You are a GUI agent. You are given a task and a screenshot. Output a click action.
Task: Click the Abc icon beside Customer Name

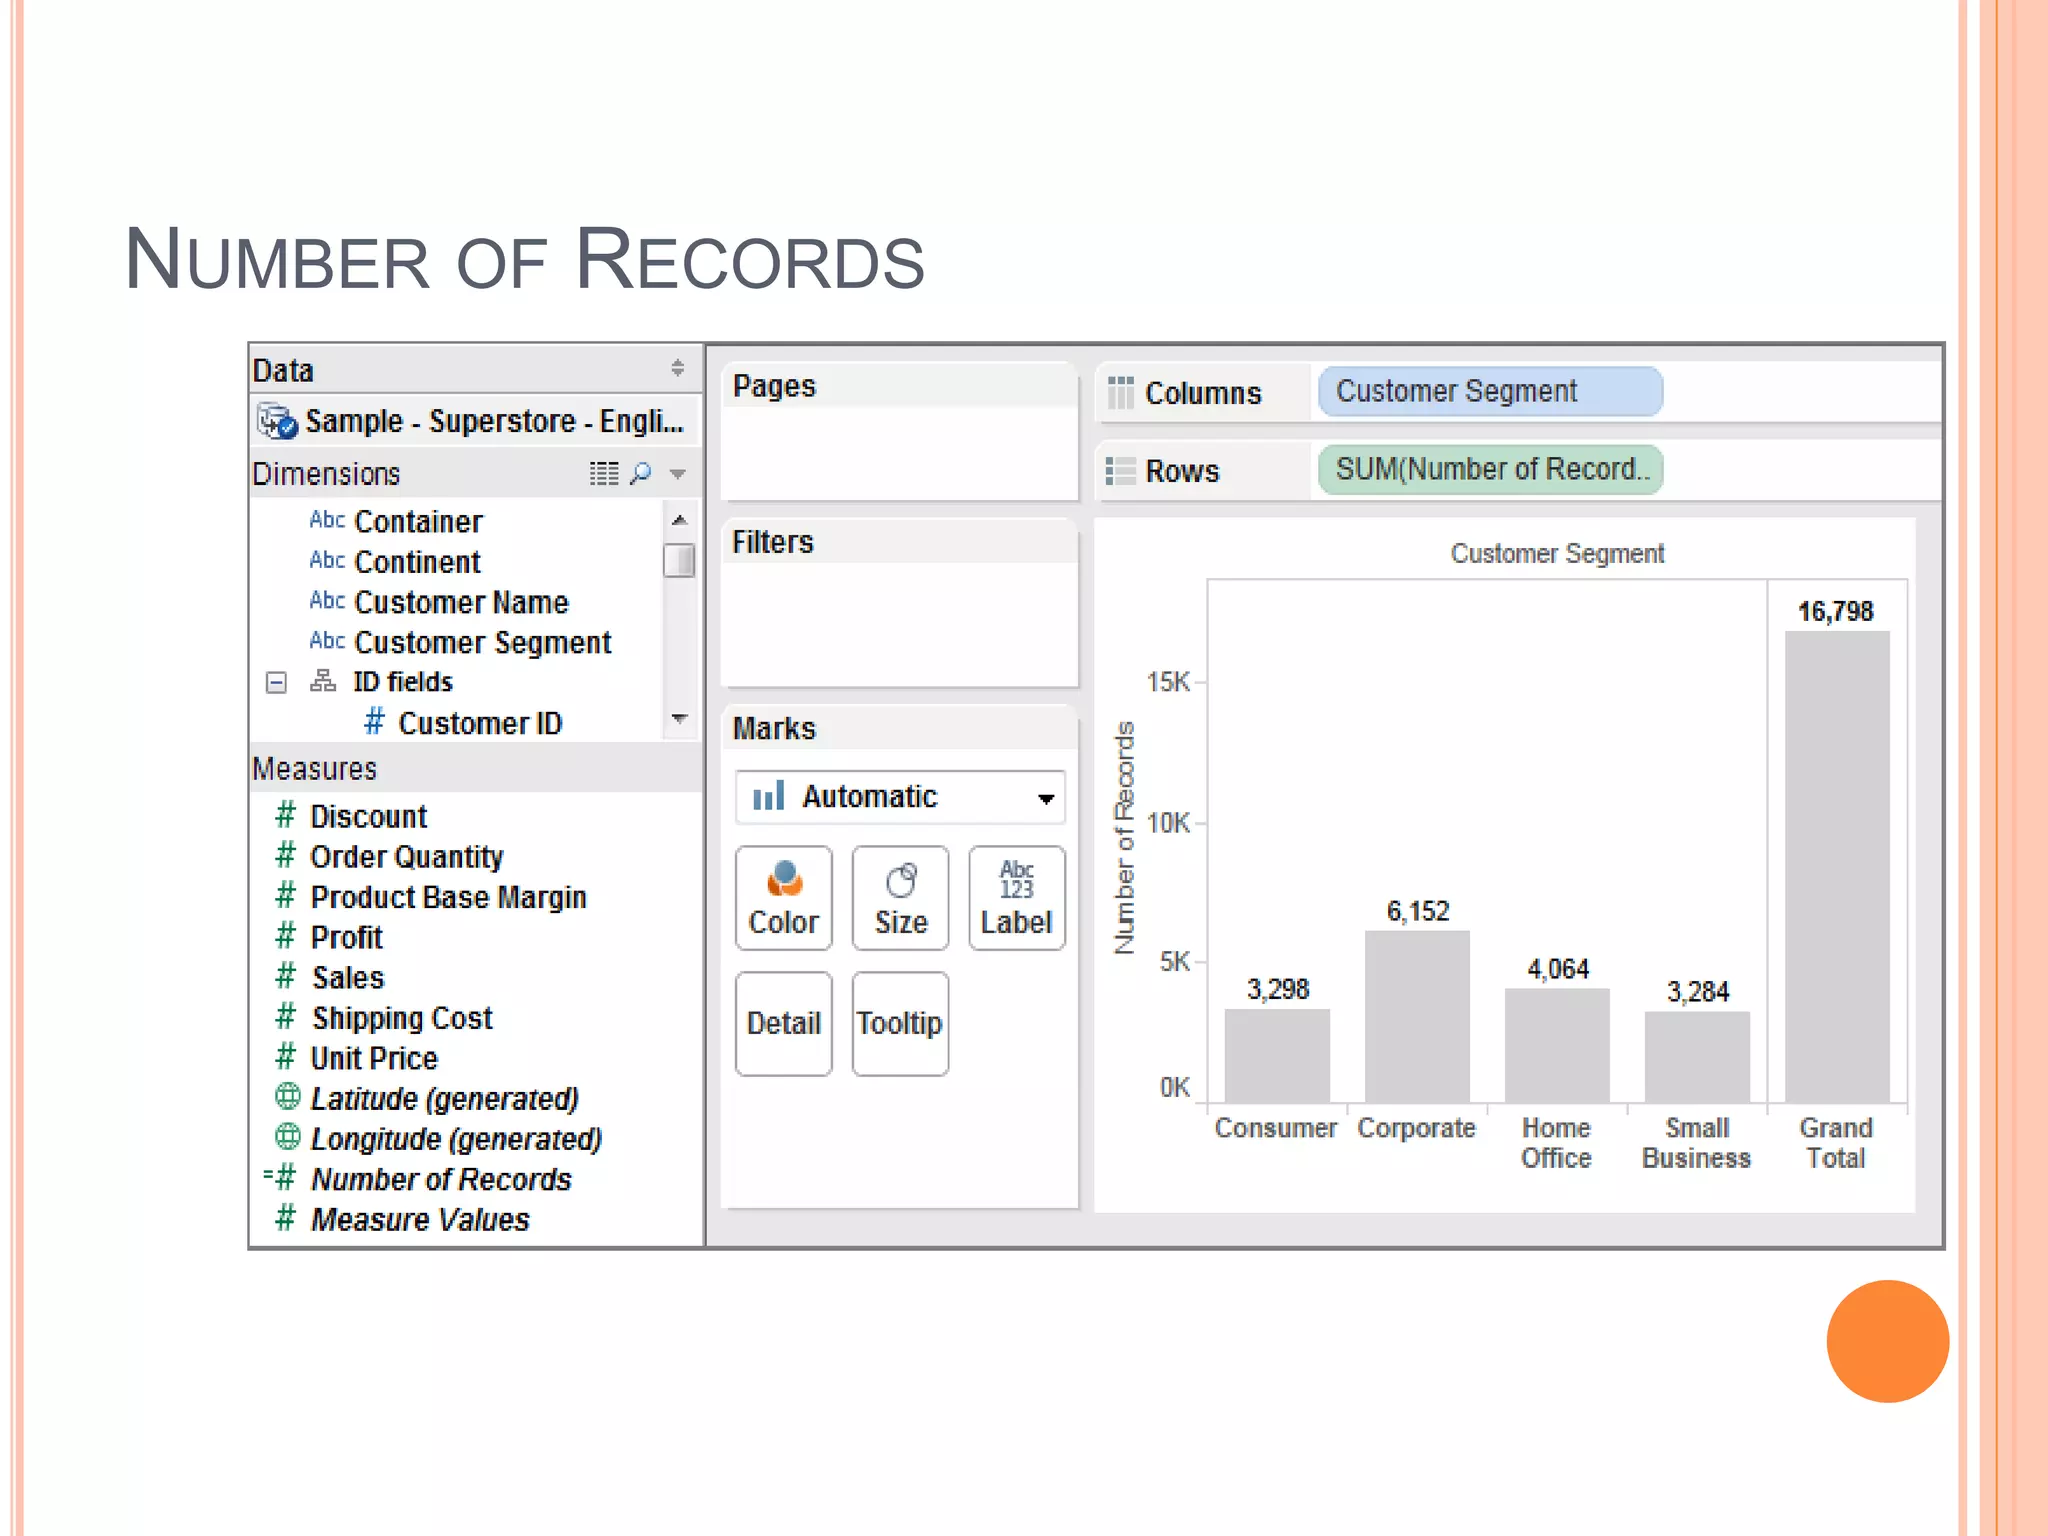pyautogui.click(x=327, y=600)
